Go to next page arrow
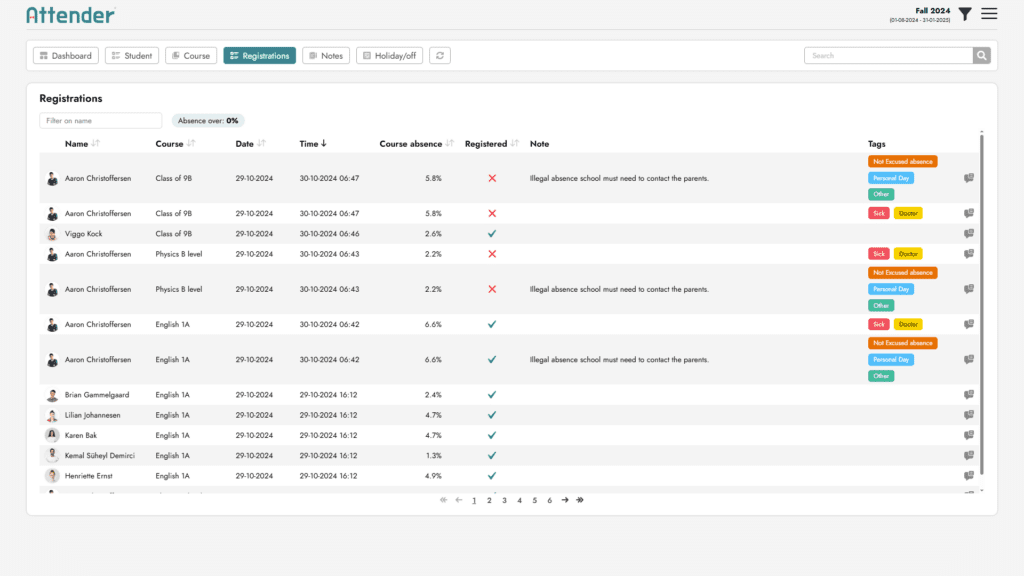 point(565,500)
